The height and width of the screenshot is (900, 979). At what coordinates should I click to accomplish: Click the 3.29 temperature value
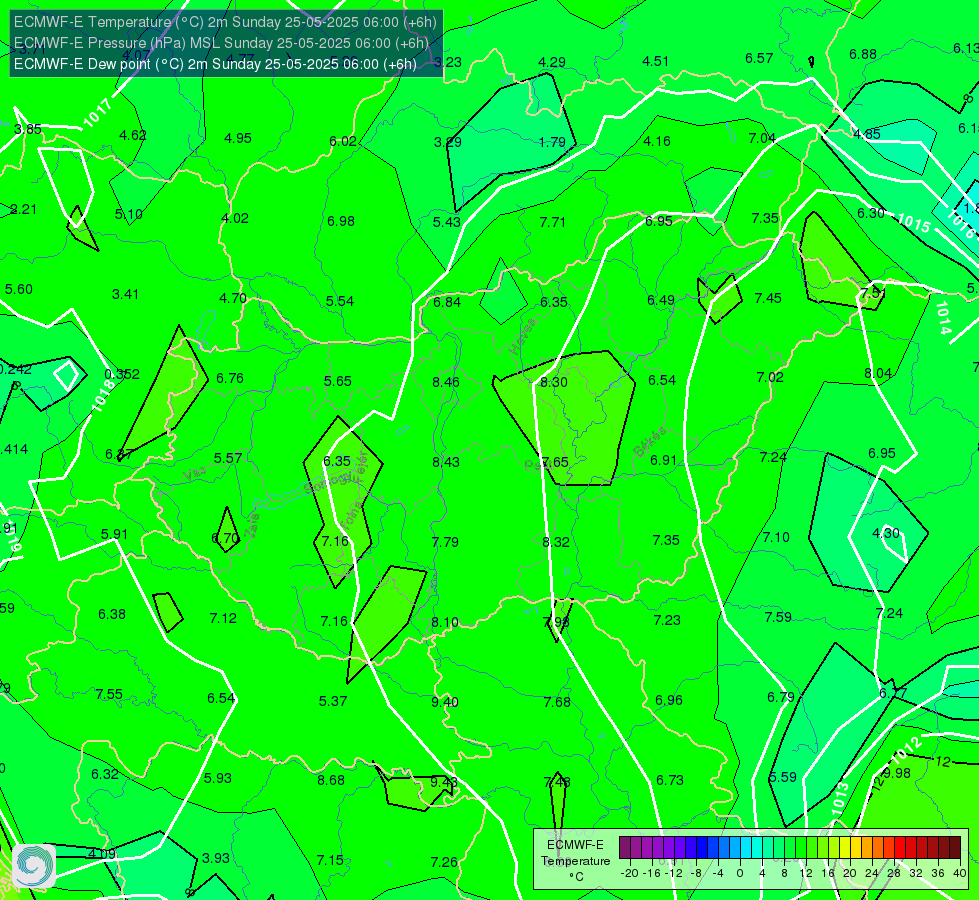click(x=448, y=142)
